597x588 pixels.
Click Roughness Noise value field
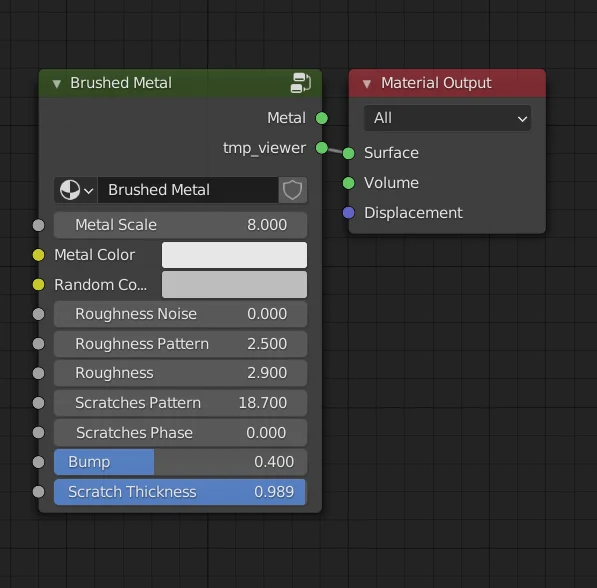180,314
